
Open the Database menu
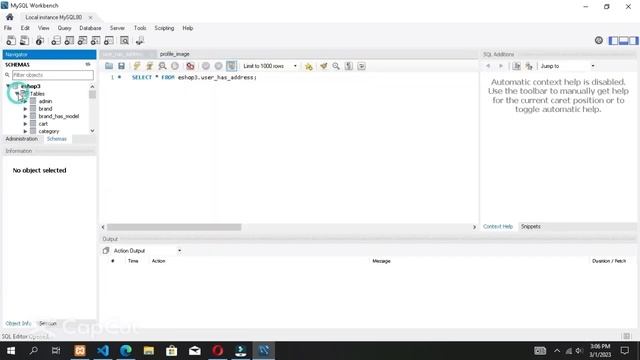[90, 28]
